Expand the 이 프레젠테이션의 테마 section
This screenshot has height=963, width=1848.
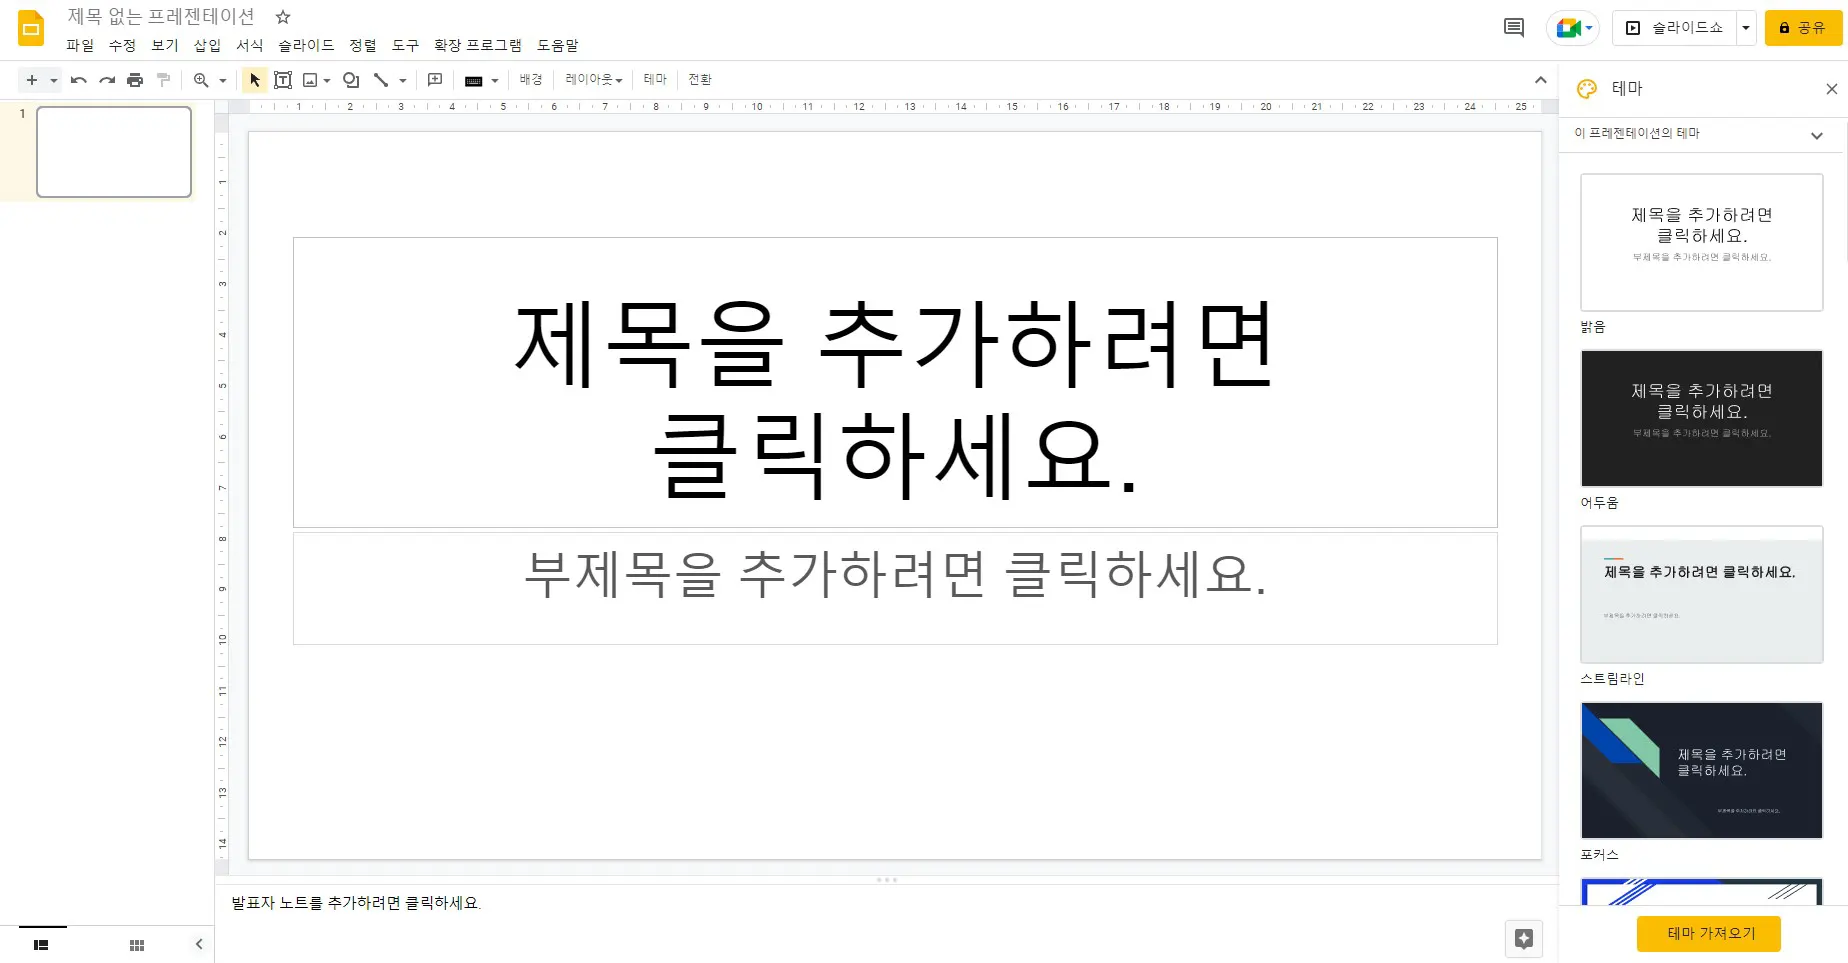(1817, 136)
